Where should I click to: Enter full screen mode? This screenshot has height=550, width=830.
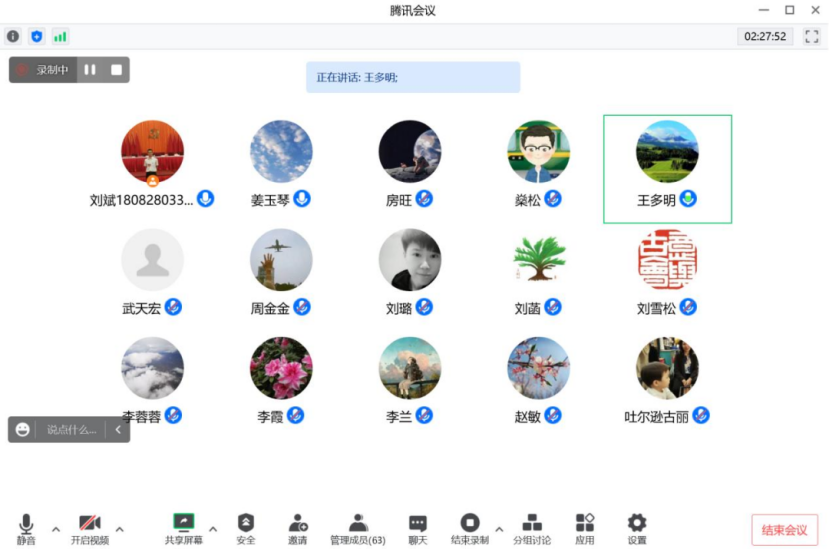(x=811, y=36)
